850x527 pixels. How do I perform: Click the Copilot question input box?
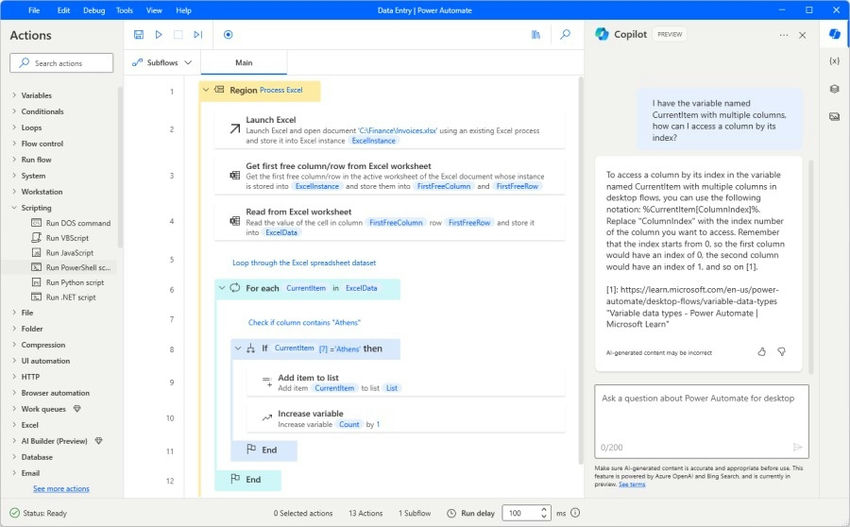point(701,421)
